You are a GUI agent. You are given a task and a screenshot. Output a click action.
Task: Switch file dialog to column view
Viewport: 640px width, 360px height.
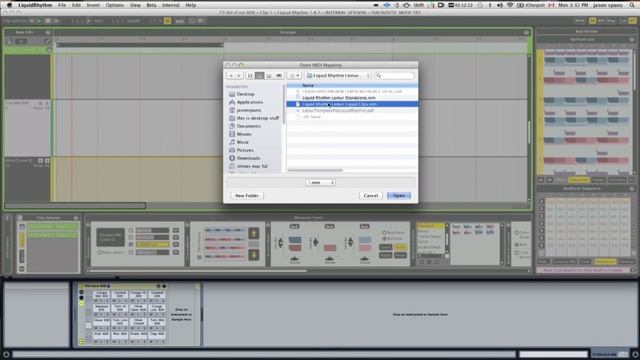[269, 76]
